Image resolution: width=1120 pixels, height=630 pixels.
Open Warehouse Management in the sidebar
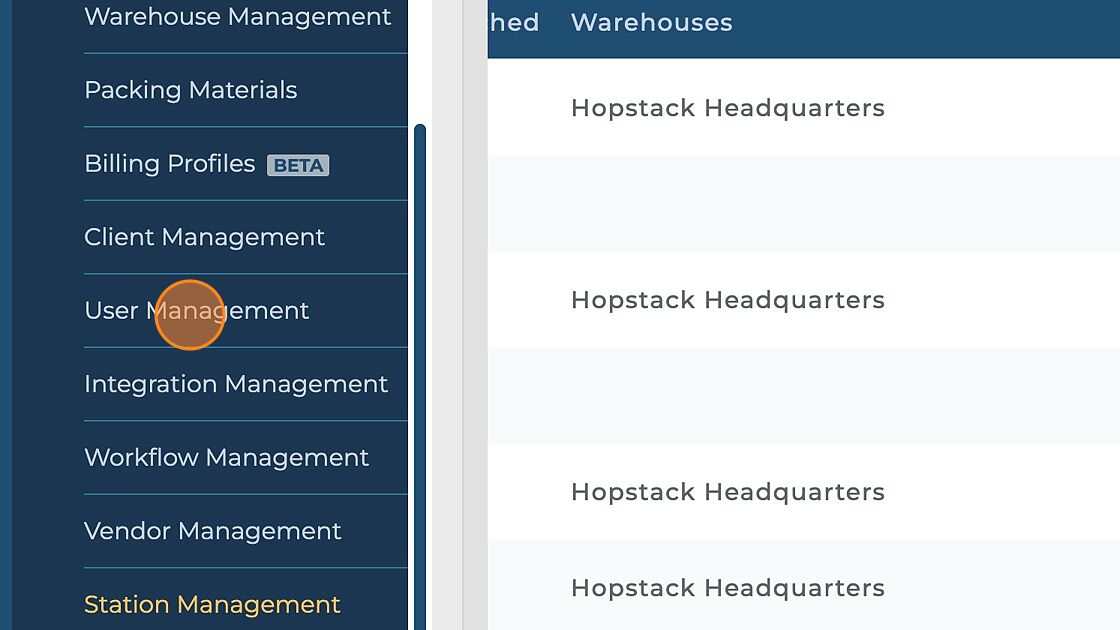tap(238, 17)
